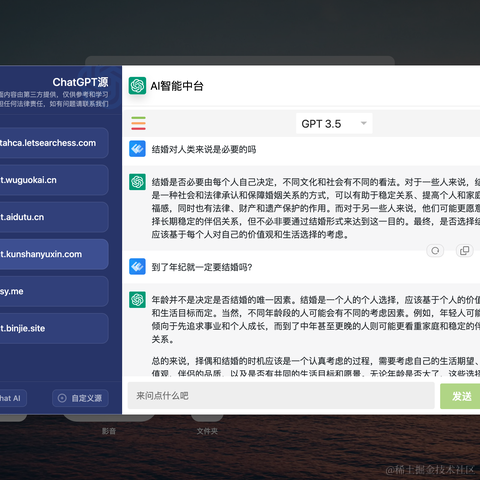Select t.aidutu.cn source
The height and width of the screenshot is (480, 480).
(x=53, y=217)
